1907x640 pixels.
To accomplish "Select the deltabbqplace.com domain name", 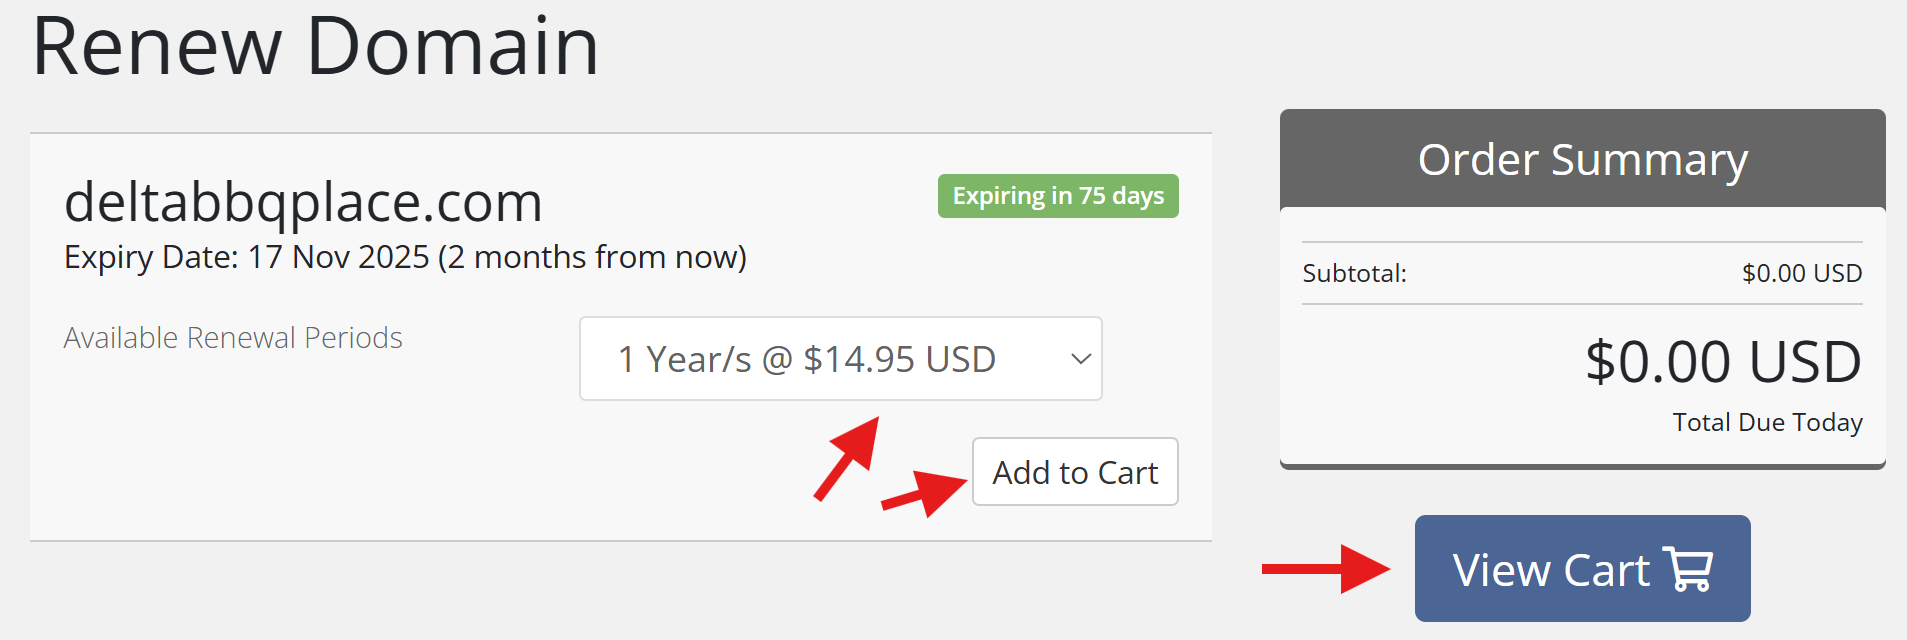I will pos(303,202).
